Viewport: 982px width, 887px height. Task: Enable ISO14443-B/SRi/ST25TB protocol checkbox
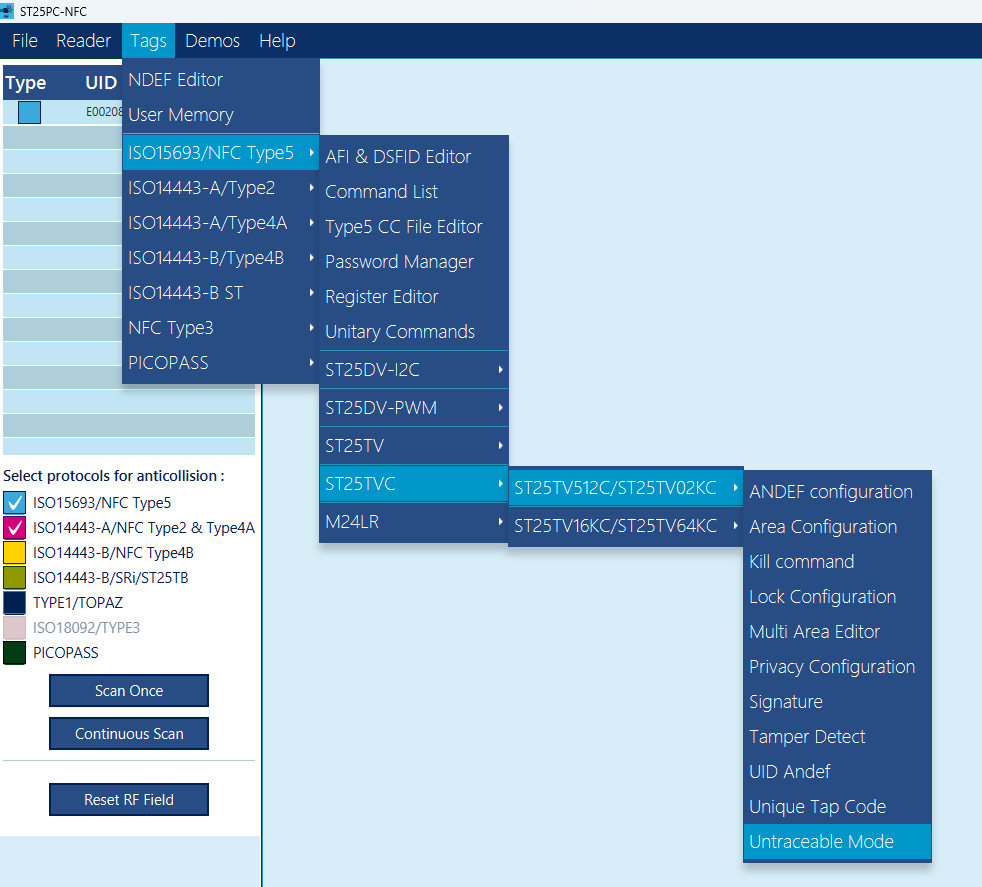pyautogui.click(x=14, y=578)
